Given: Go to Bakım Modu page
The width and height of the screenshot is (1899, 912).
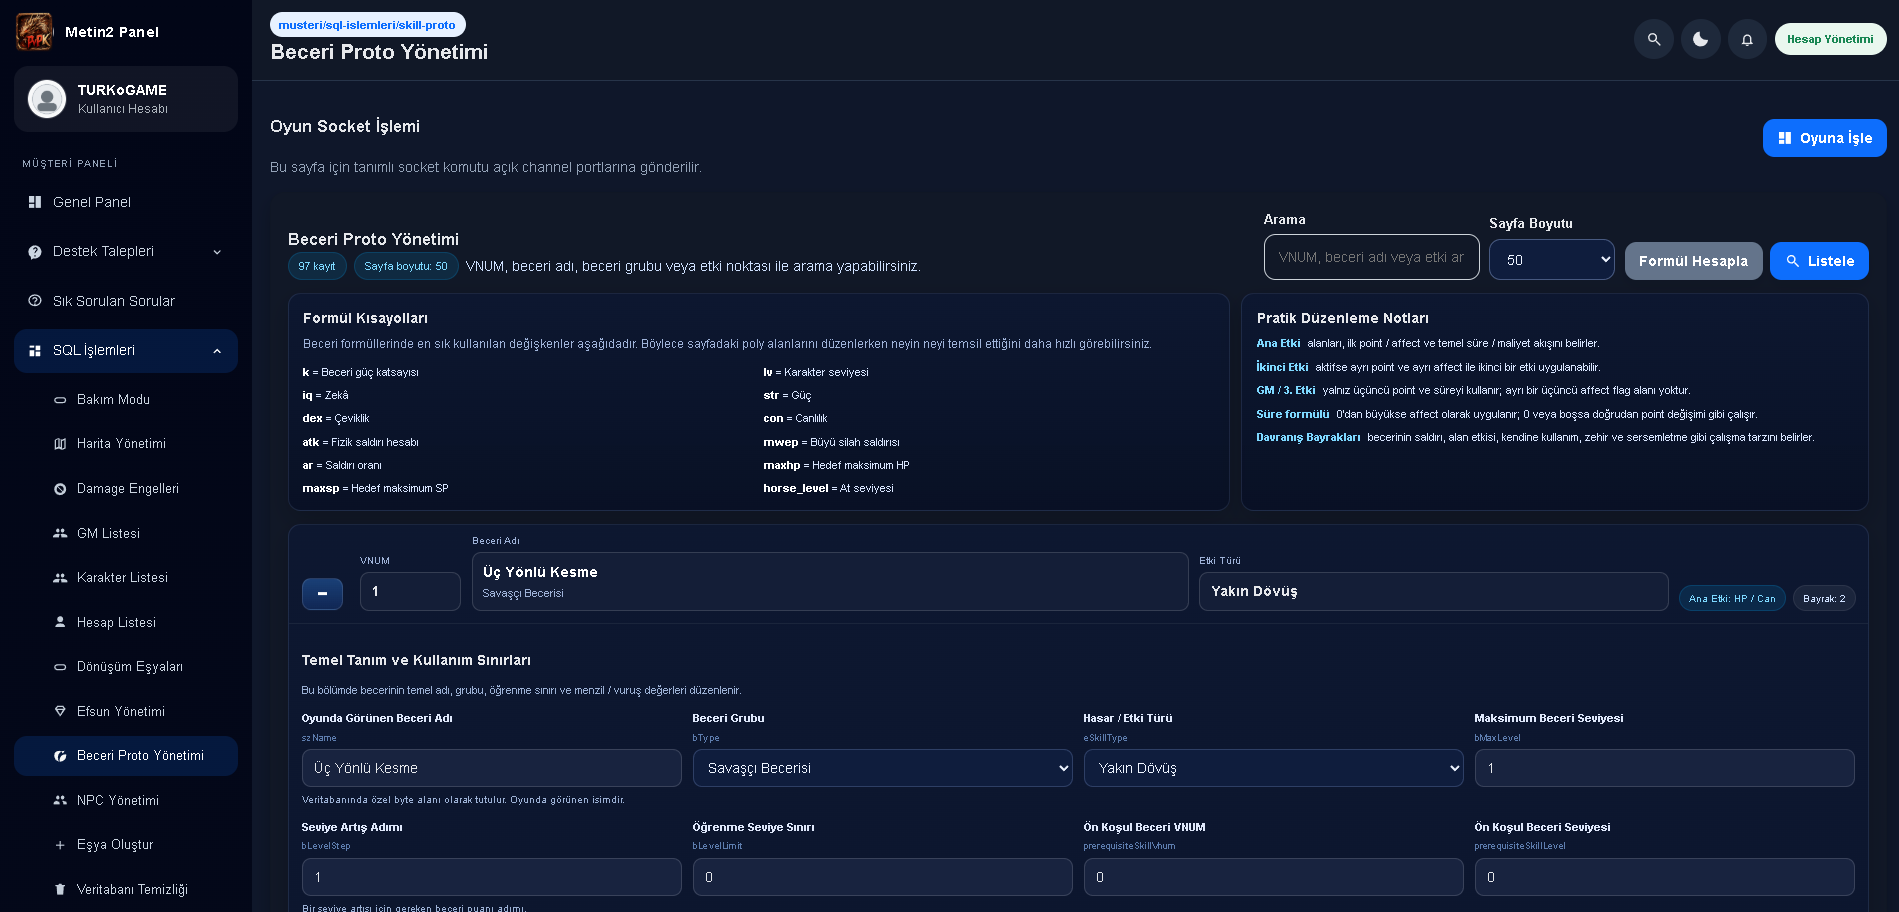Looking at the screenshot, I should coord(126,400).
